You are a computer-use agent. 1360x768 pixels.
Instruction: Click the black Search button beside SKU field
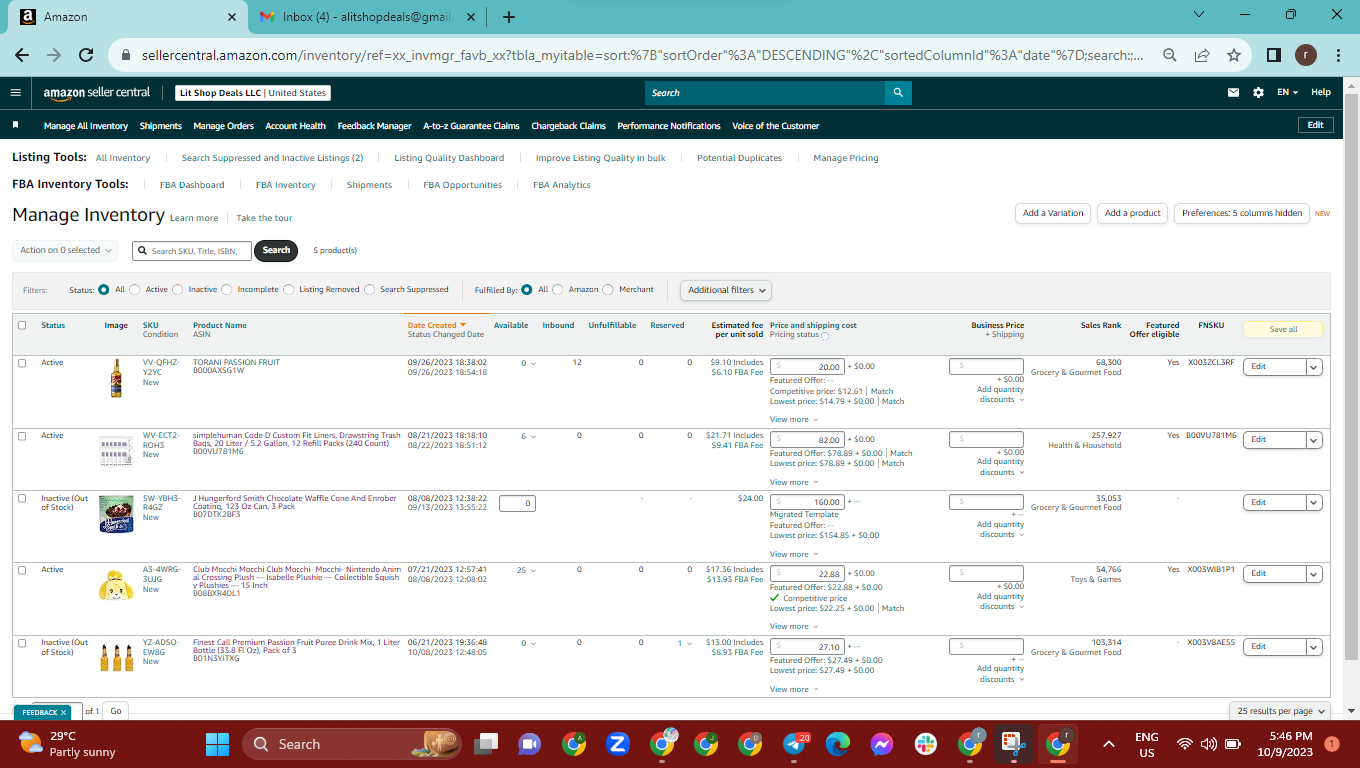pos(276,251)
